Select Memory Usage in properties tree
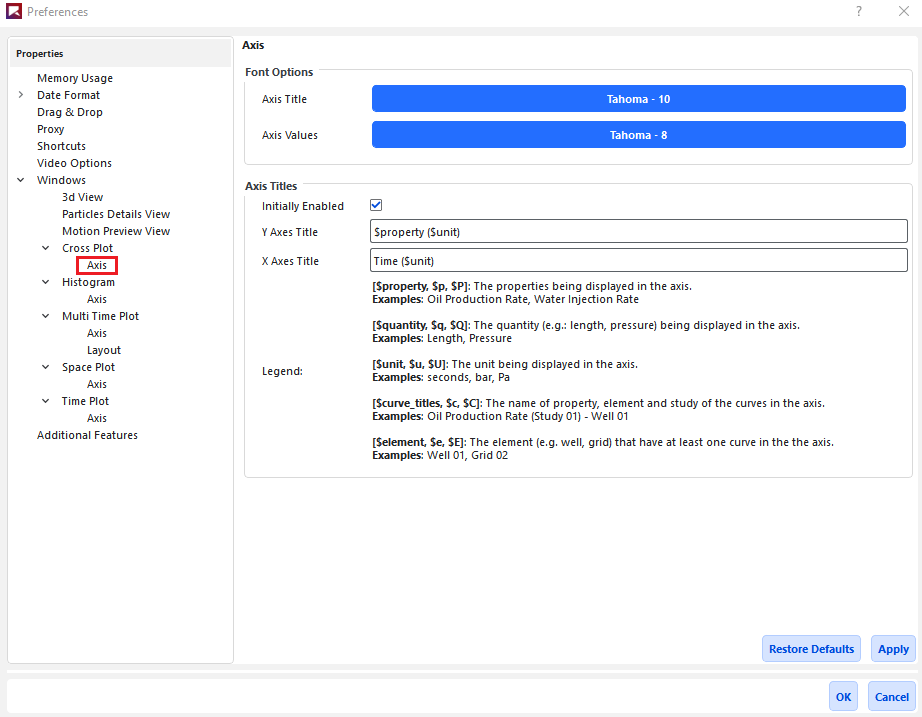 click(75, 78)
